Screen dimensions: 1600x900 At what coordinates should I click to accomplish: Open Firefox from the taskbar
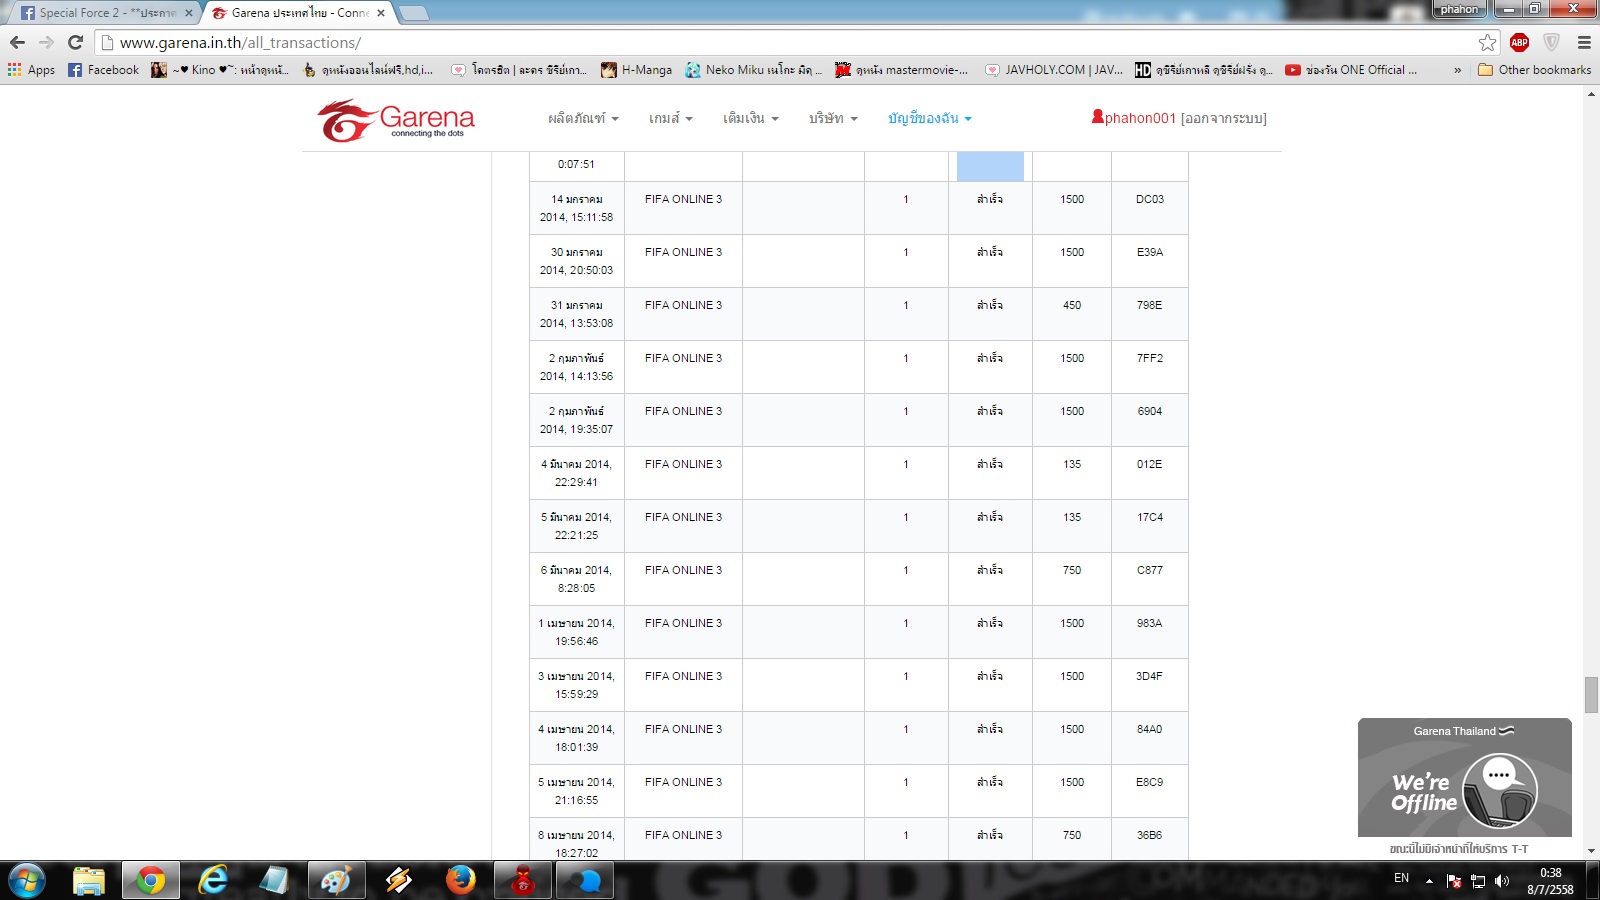(461, 881)
